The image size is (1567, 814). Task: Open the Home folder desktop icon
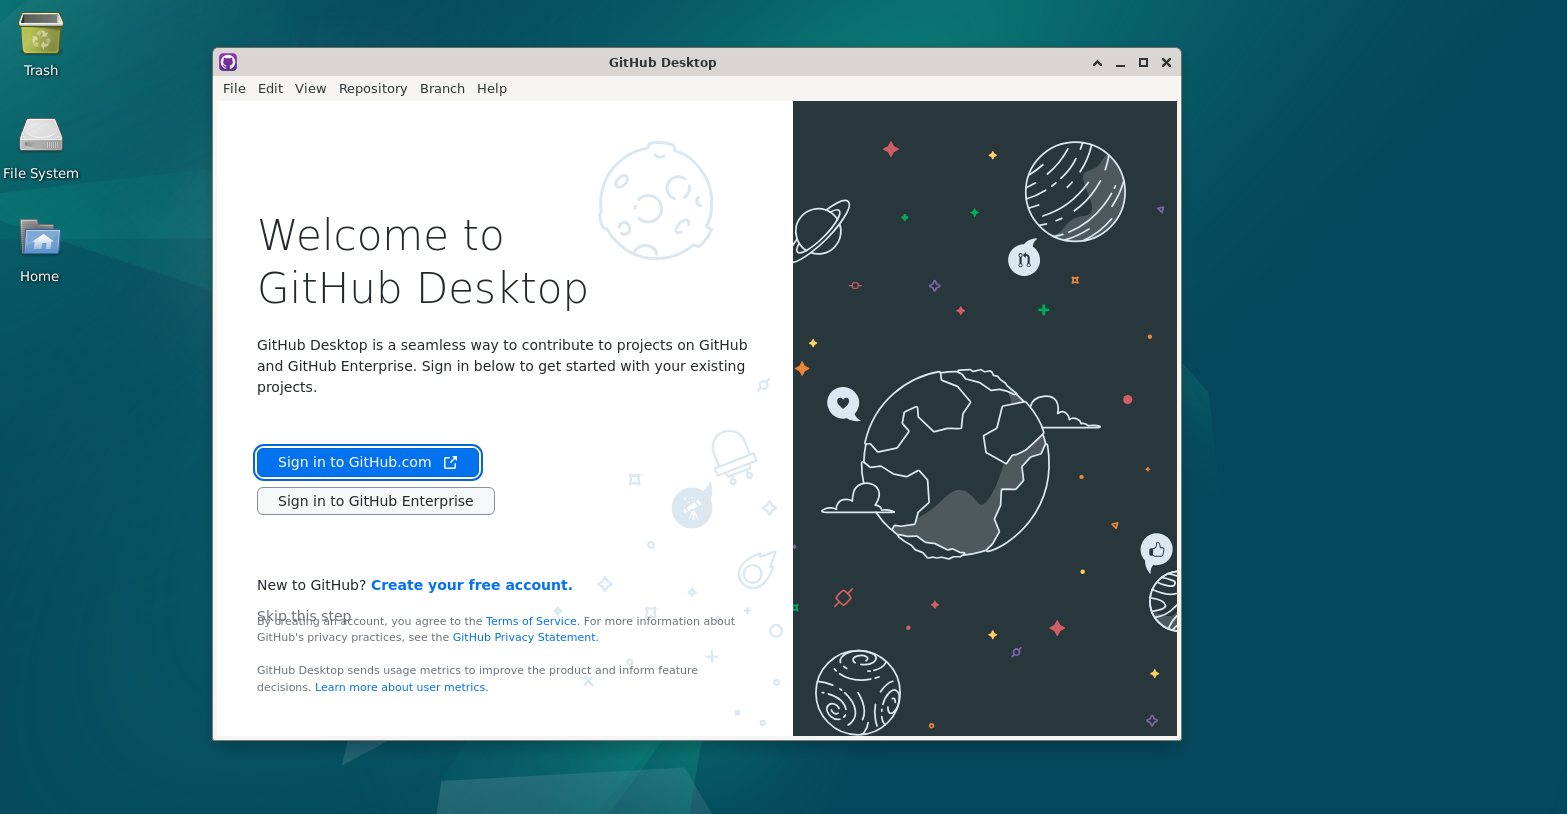[41, 251]
